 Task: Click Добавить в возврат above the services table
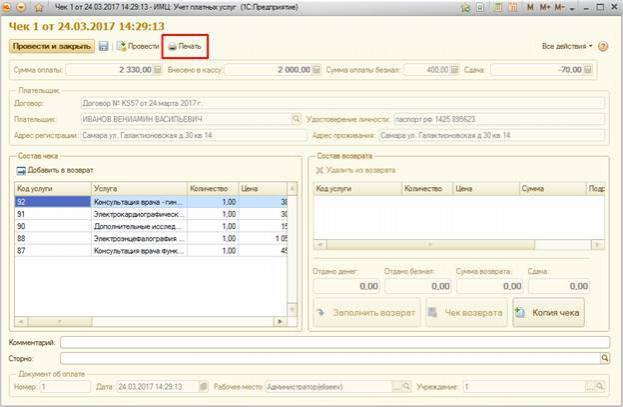[55, 172]
